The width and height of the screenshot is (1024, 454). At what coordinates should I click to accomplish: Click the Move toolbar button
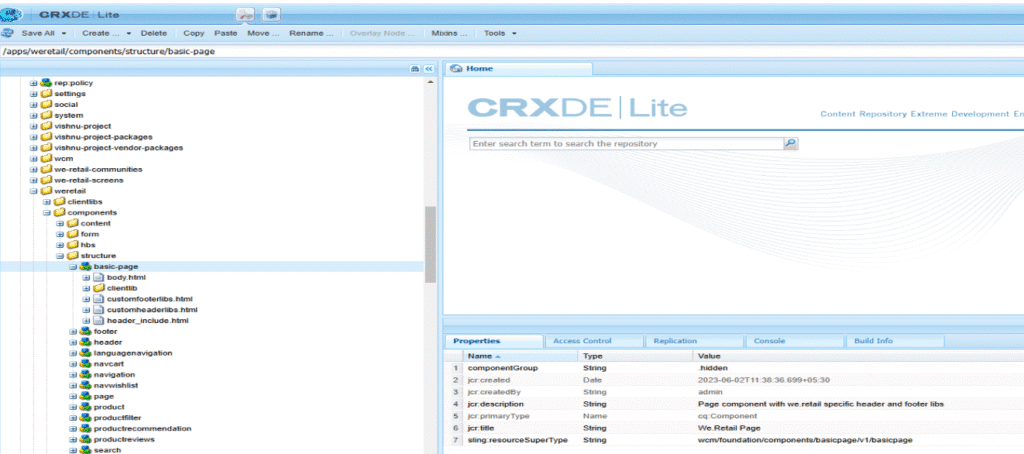[263, 33]
